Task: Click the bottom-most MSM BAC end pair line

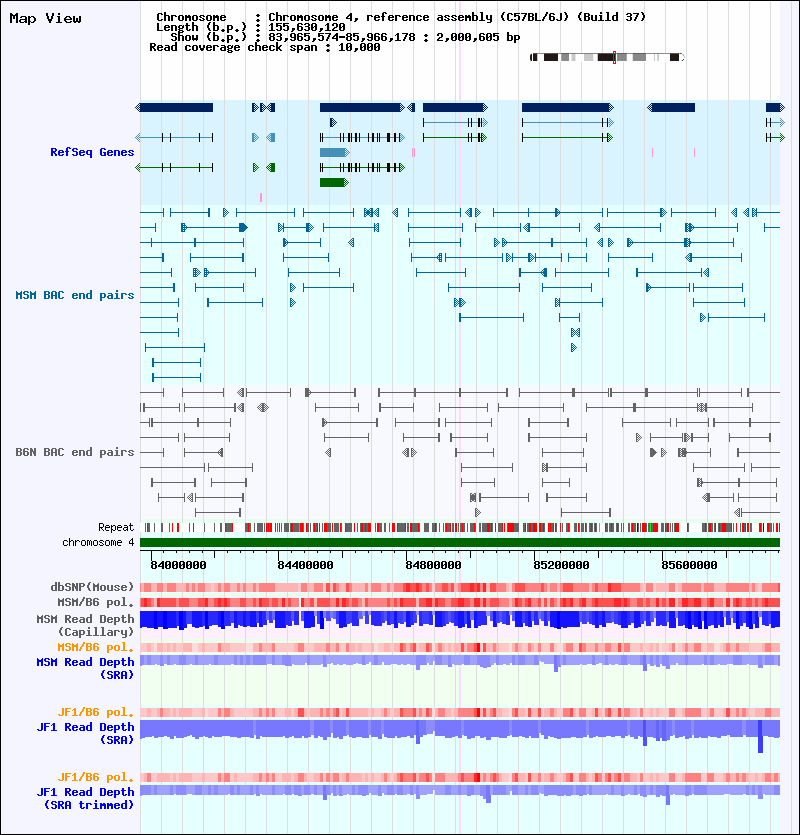Action: [177, 378]
